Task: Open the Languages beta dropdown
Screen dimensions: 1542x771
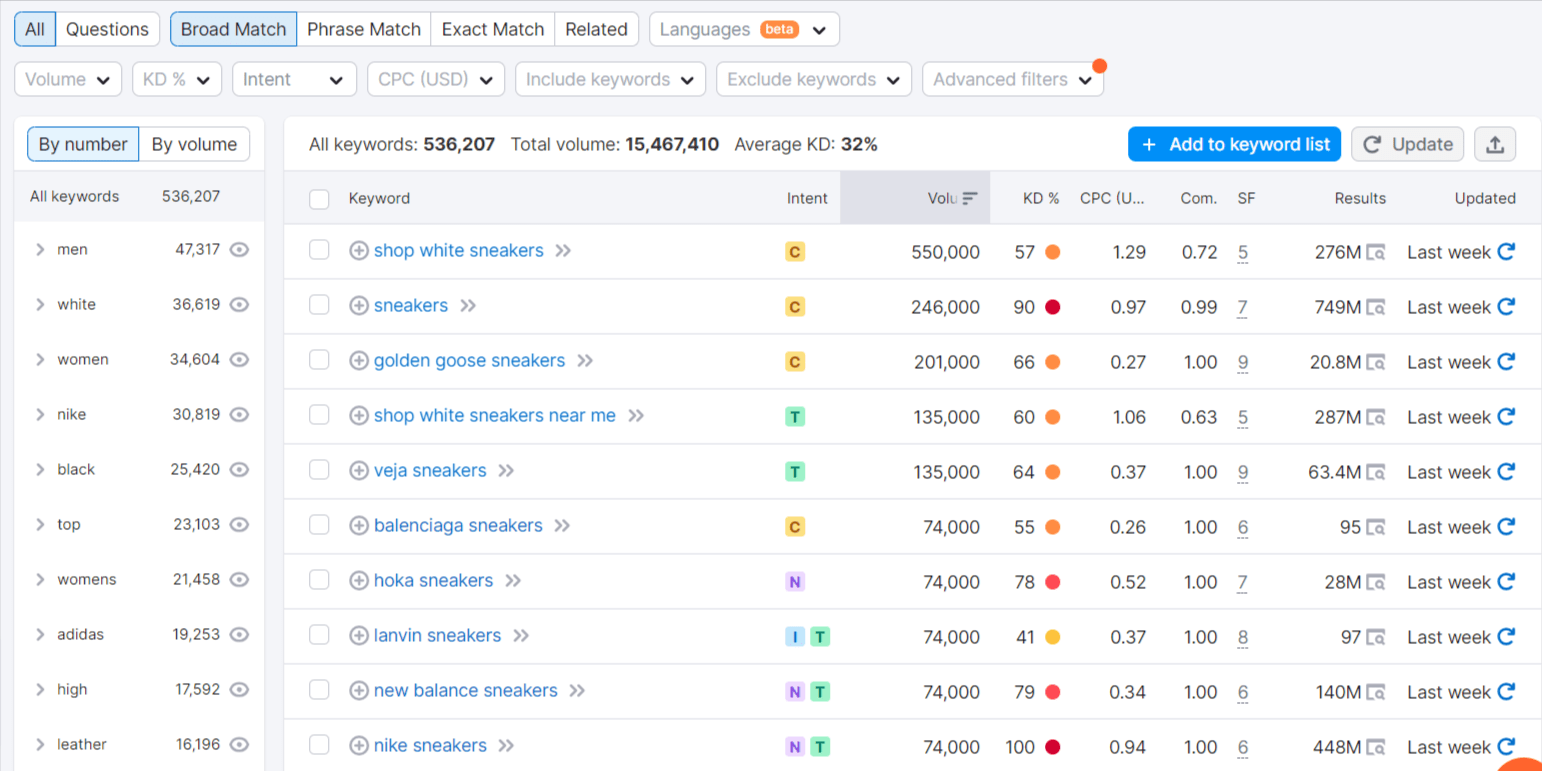Action: (744, 29)
